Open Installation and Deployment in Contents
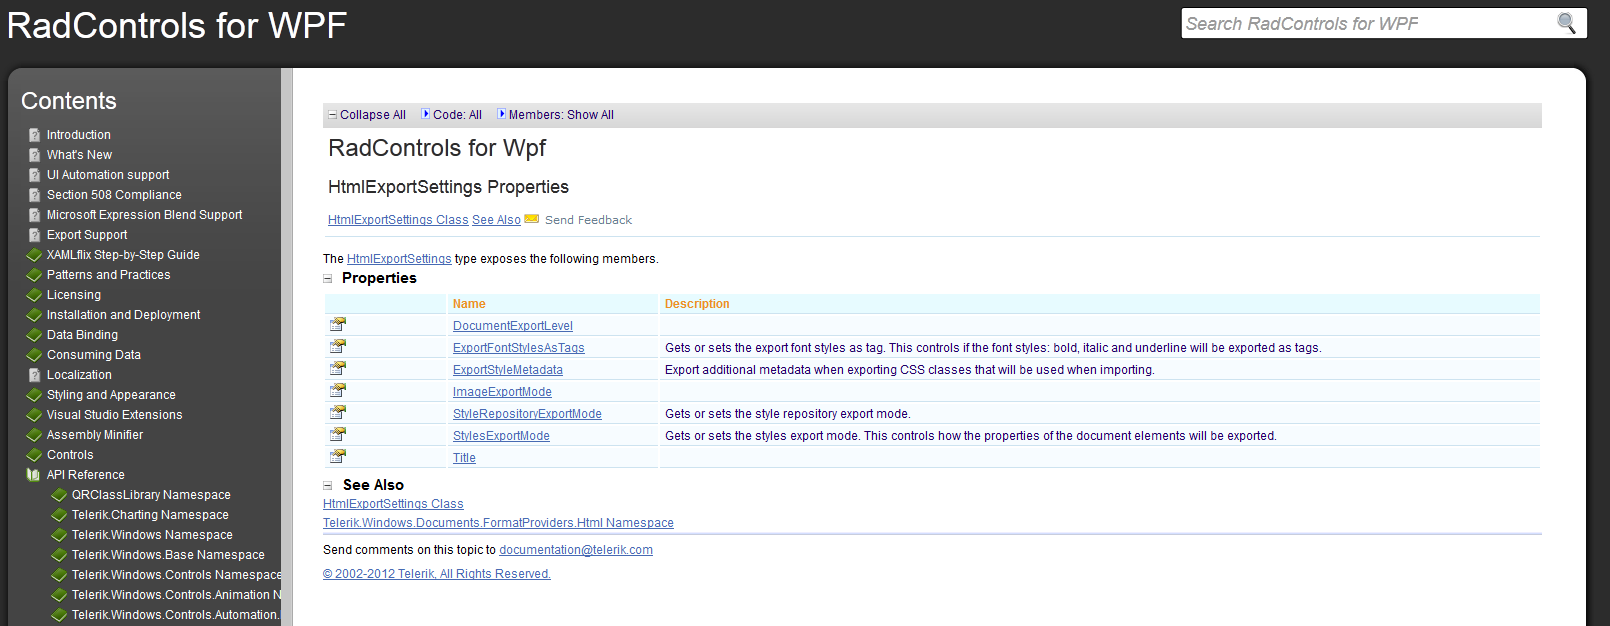Image resolution: width=1610 pixels, height=626 pixels. (x=123, y=315)
